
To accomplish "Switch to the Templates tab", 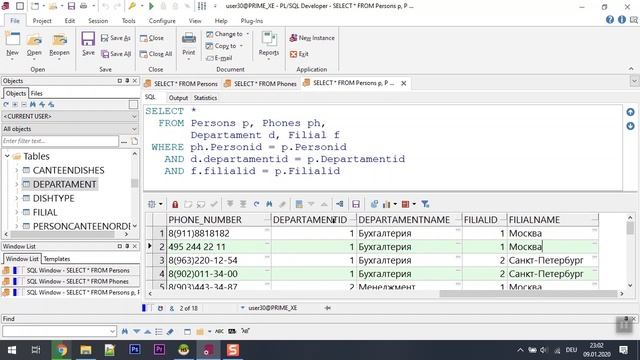I will 57,259.
